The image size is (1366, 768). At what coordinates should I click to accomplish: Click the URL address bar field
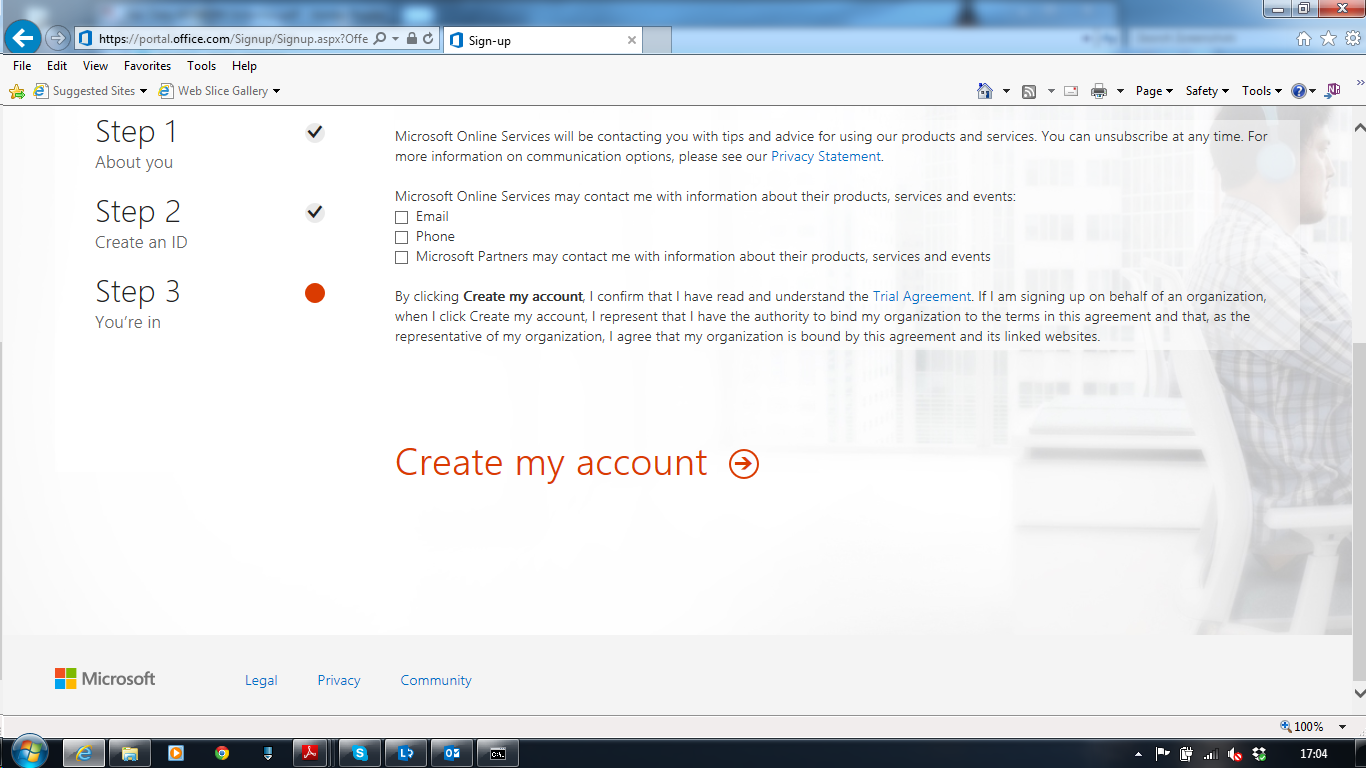[x=233, y=39]
